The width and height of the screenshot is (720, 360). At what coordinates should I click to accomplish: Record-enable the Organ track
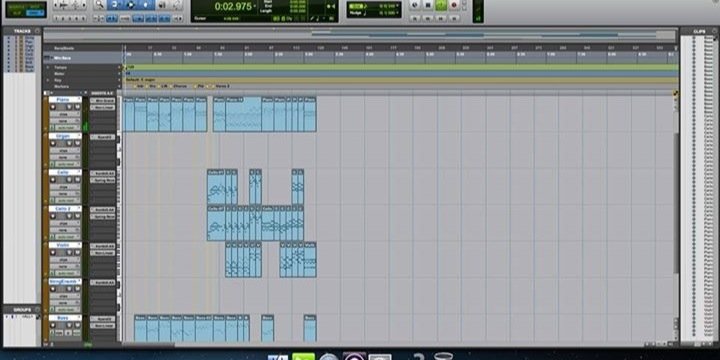coord(53,143)
